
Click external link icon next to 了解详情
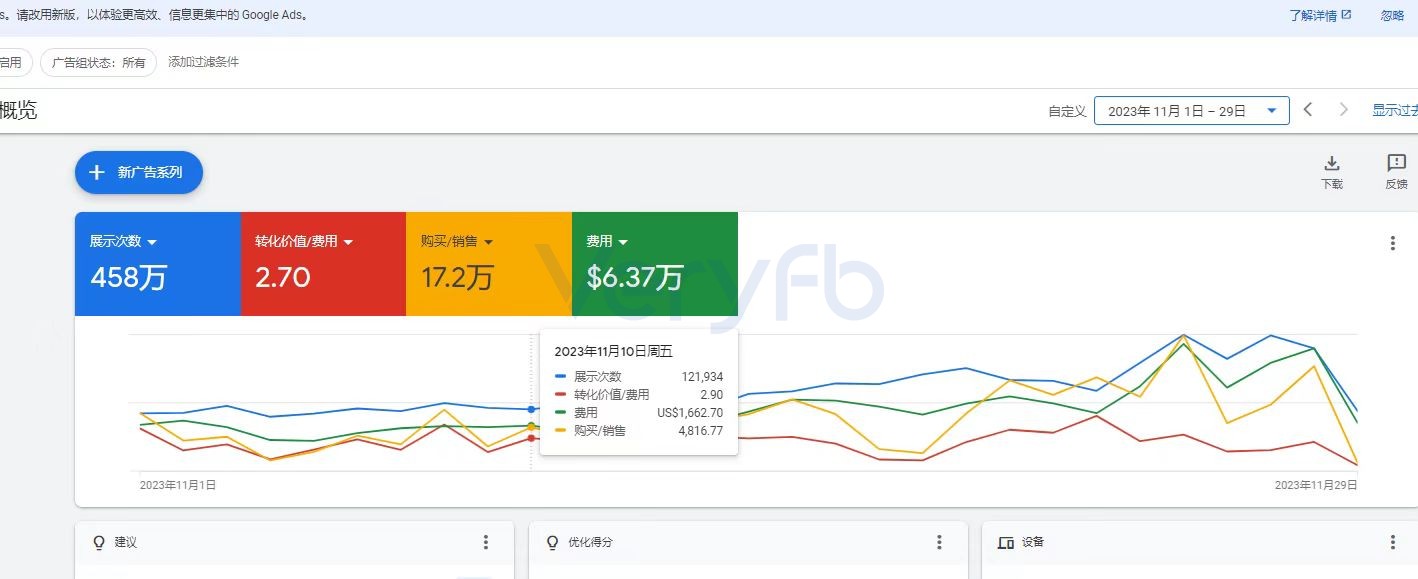(x=1346, y=15)
